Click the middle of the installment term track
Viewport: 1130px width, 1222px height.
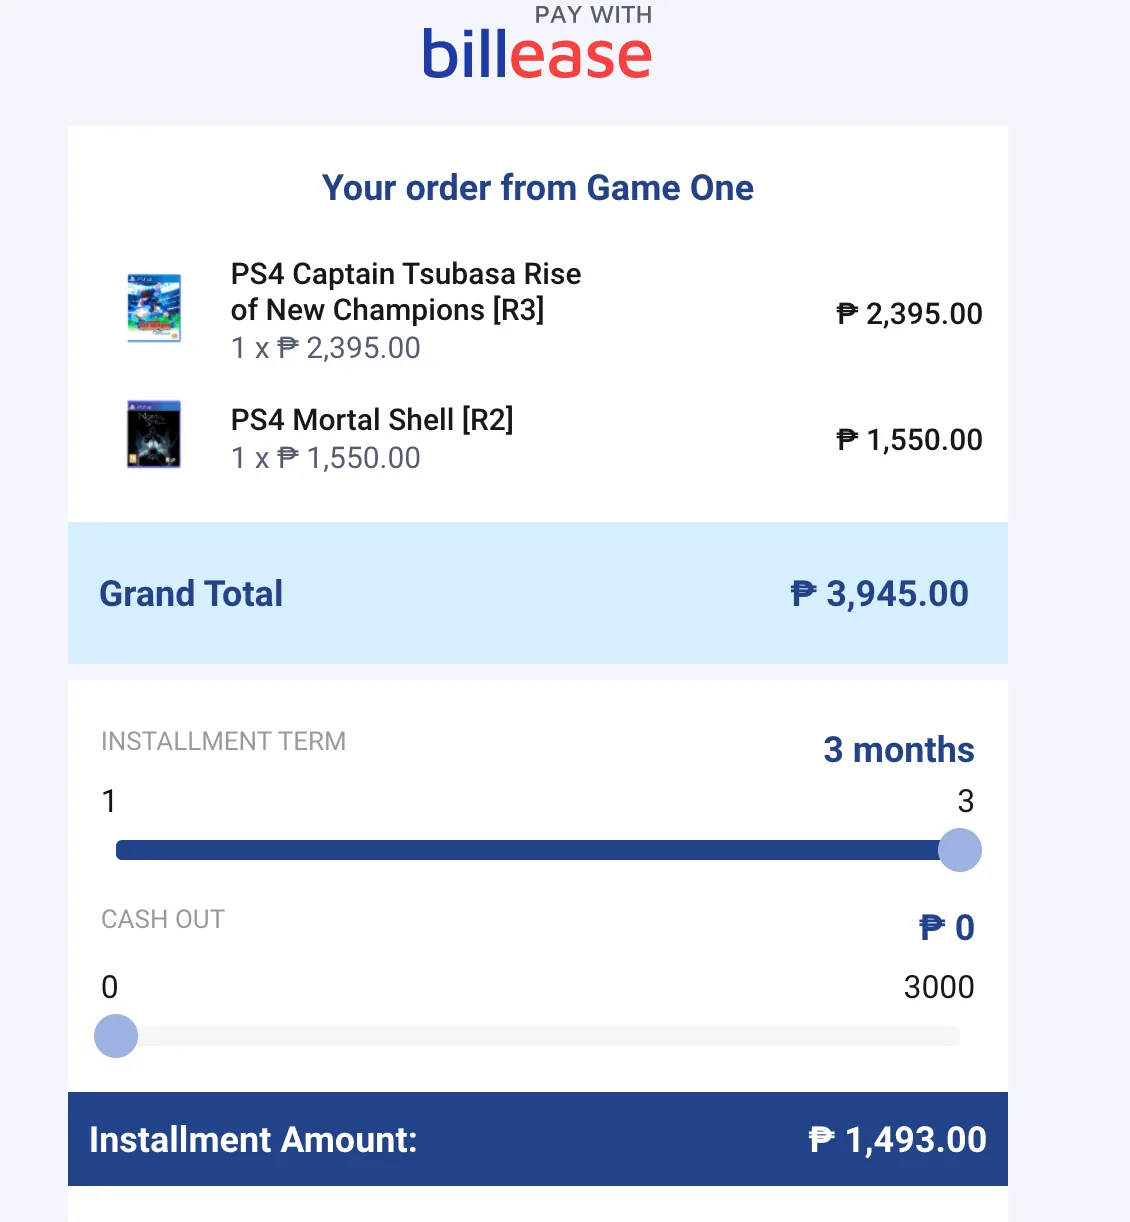click(538, 850)
